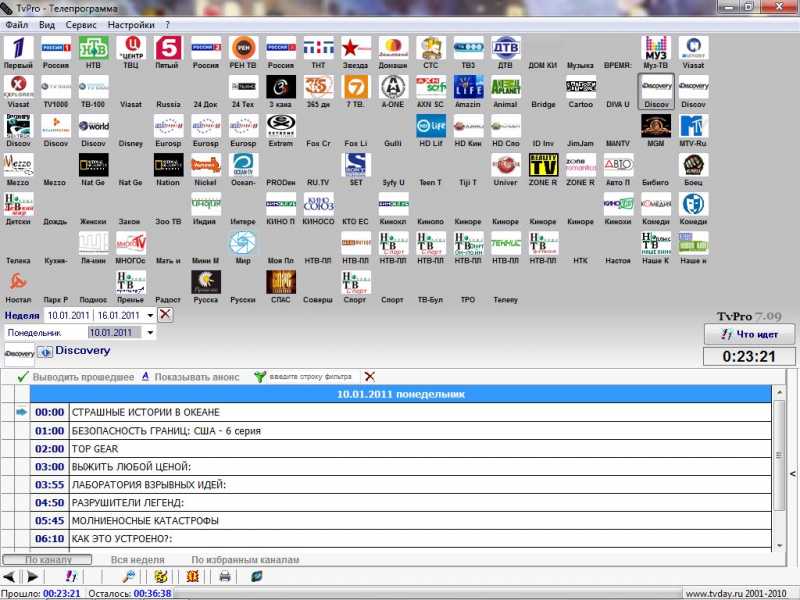Click the Discovery logo thumbnail below the date

(19, 353)
